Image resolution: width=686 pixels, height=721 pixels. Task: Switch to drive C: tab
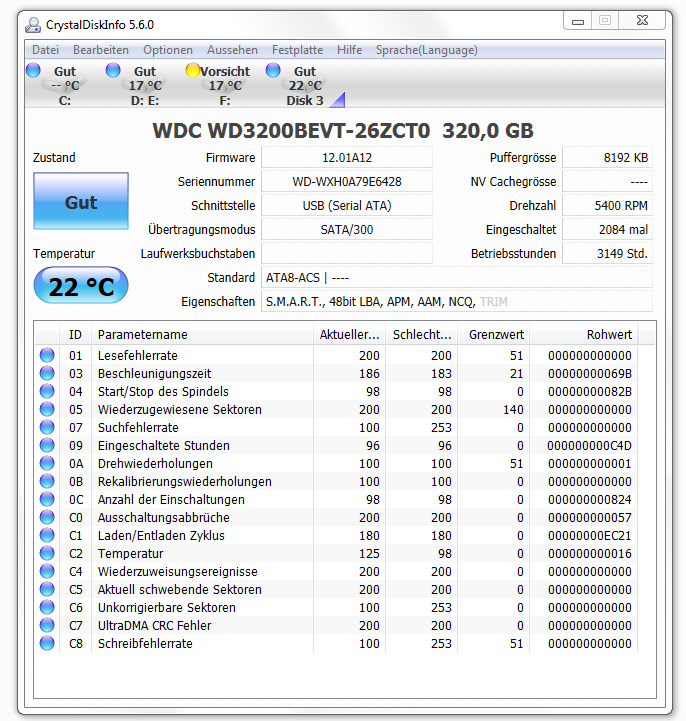65,86
